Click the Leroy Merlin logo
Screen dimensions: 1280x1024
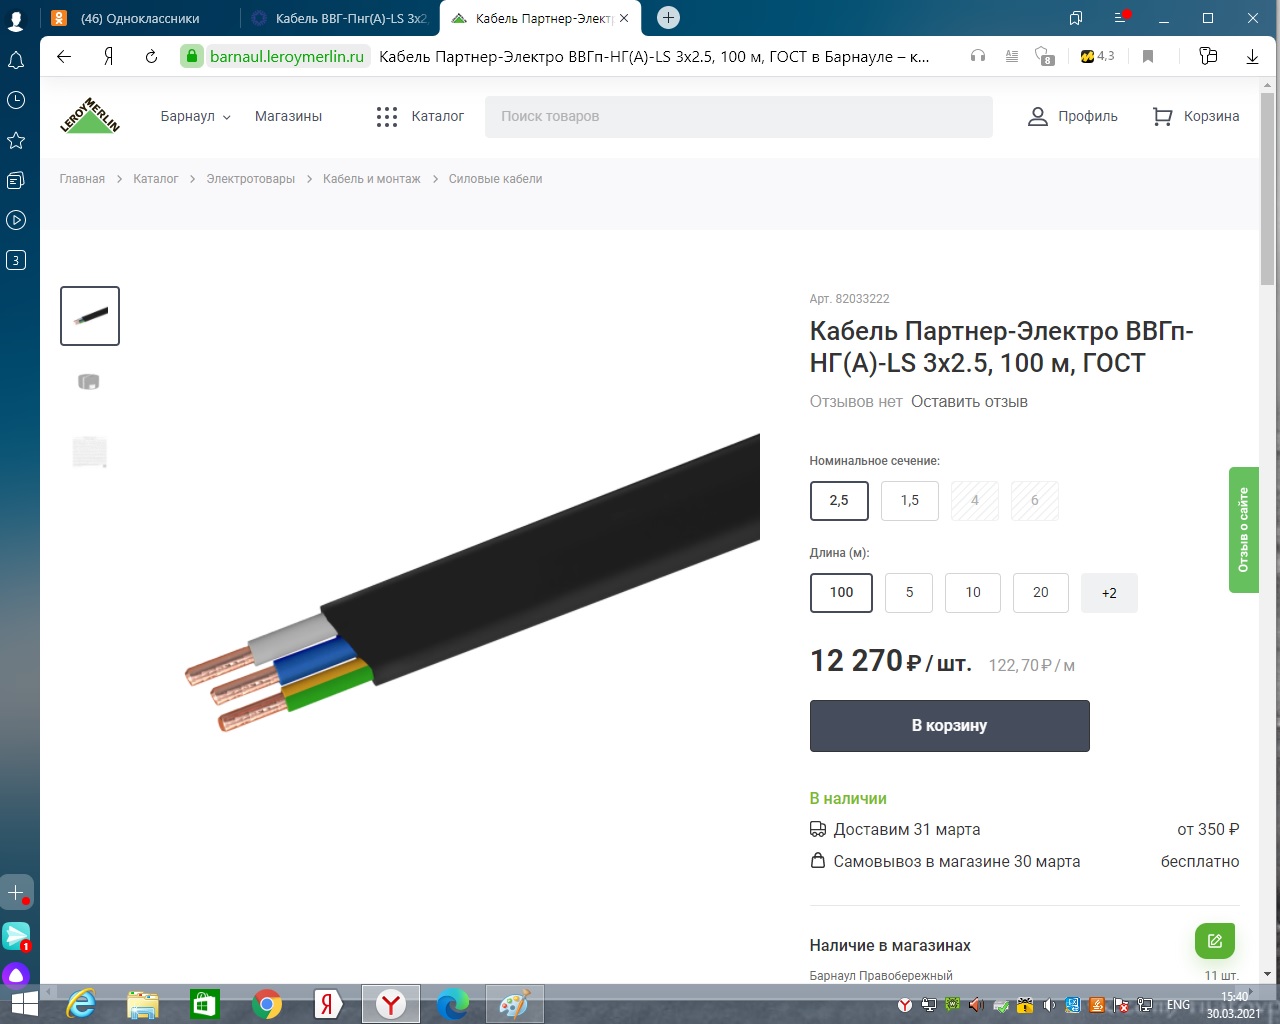[x=90, y=116]
